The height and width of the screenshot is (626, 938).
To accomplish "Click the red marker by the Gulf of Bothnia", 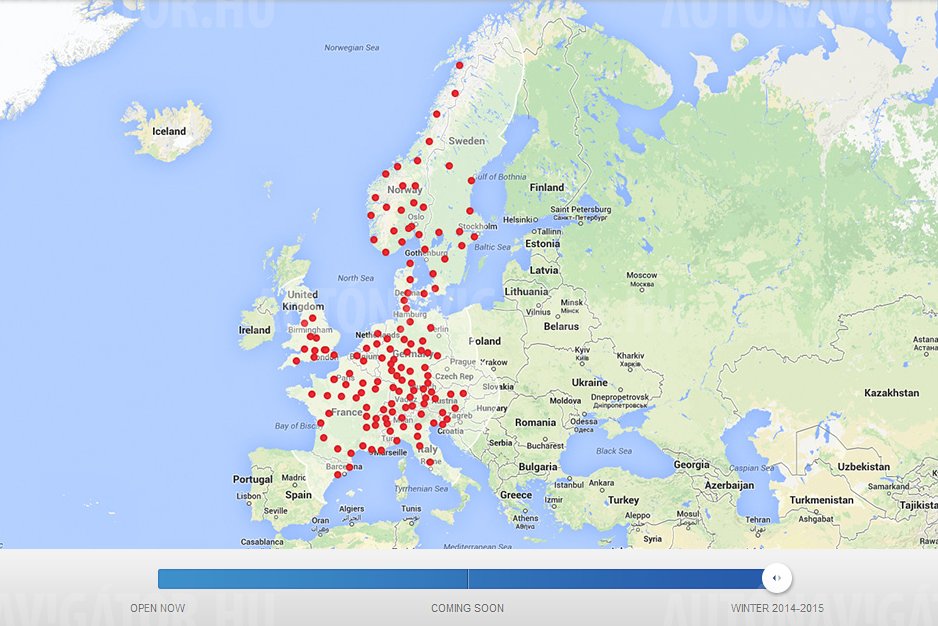I will [471, 181].
